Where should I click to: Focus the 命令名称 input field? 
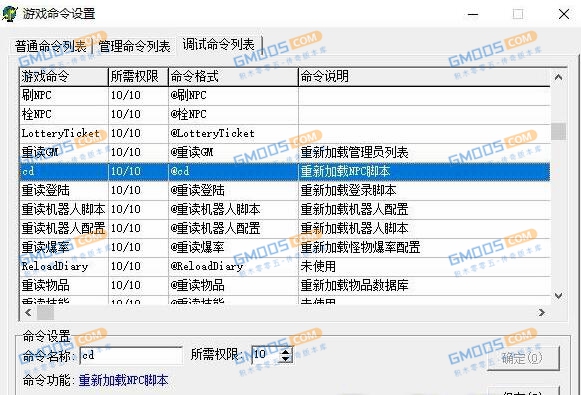(x=131, y=356)
